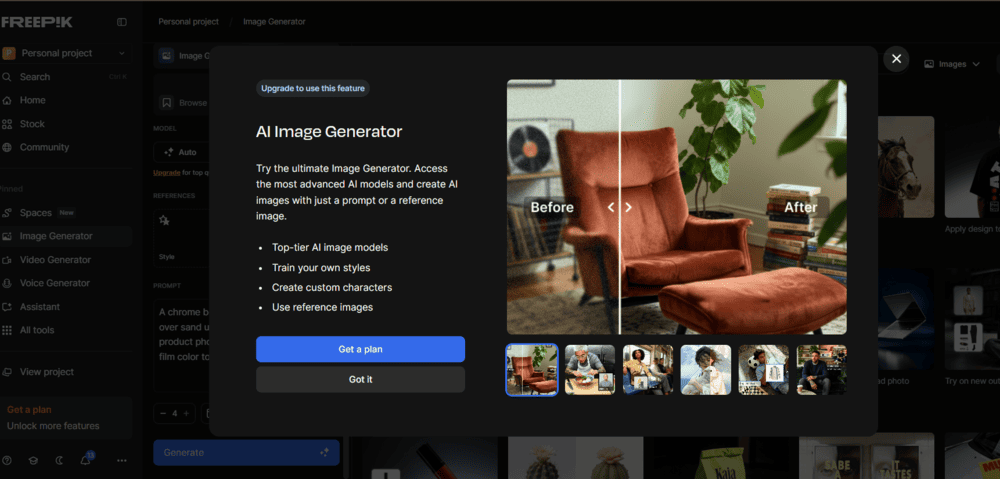1000x479 pixels.
Task: Open the notifications bell icon
Action: (86, 460)
